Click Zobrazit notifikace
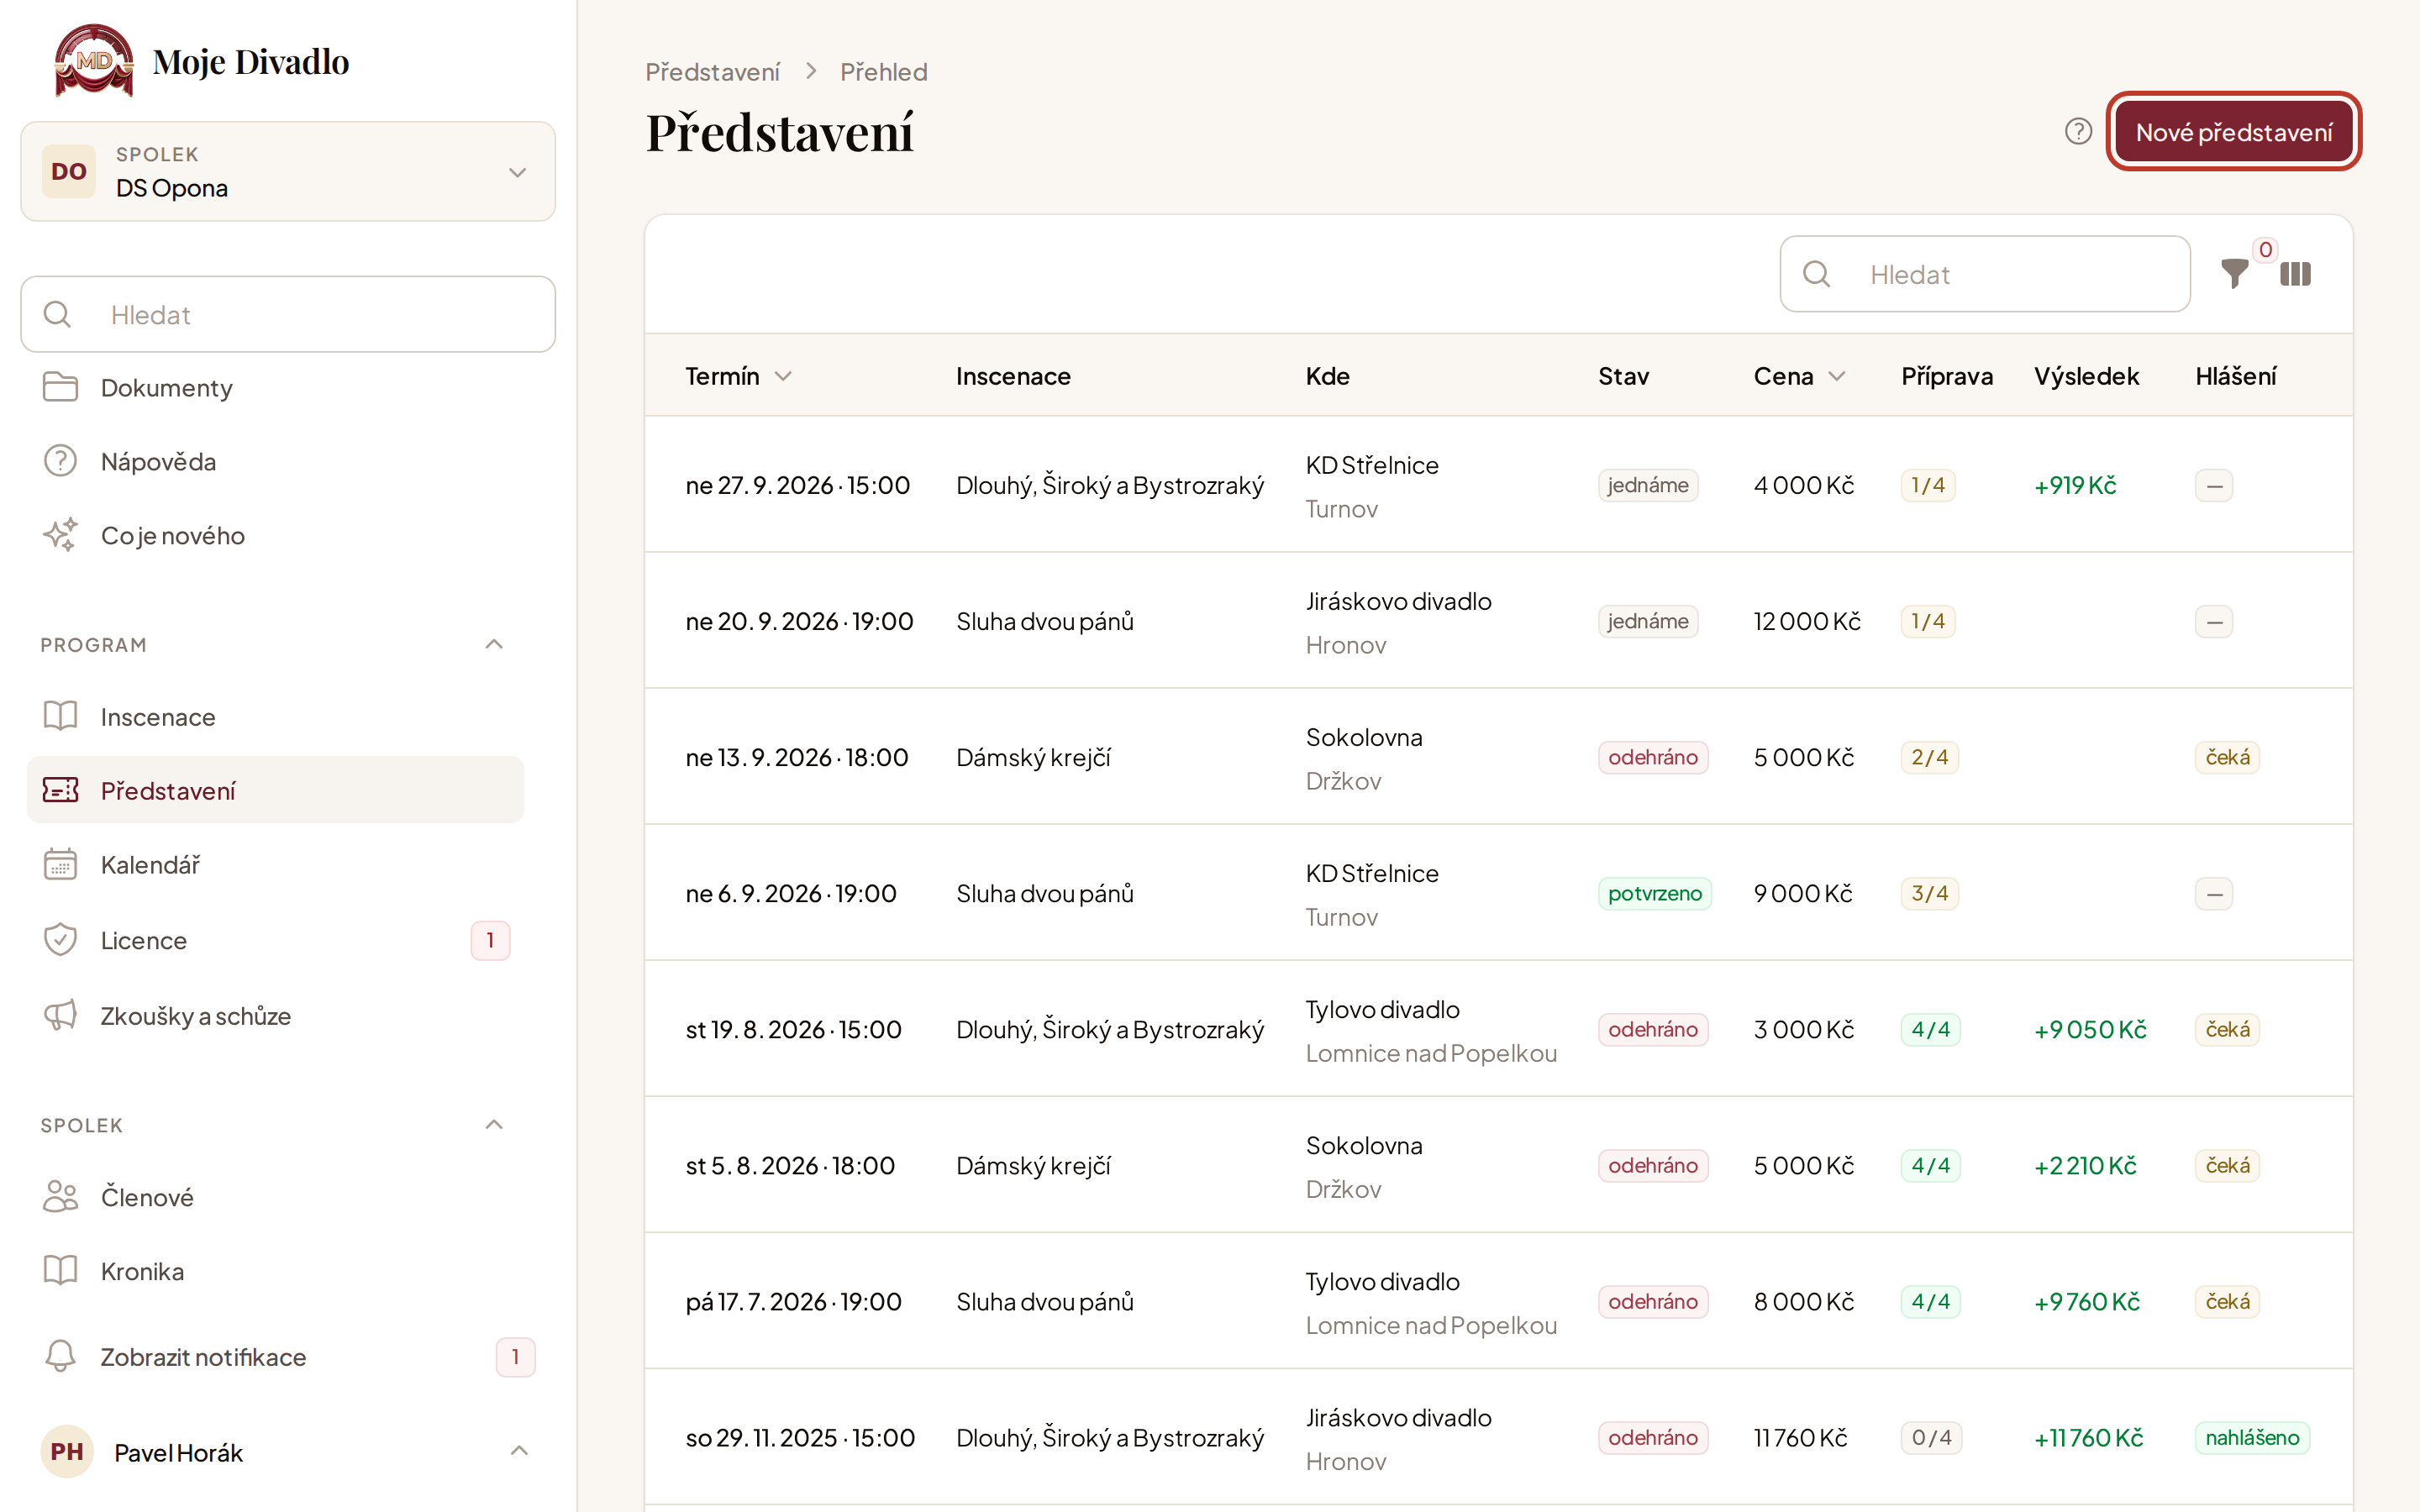Viewport: 2420px width, 1512px height. pos(288,1356)
